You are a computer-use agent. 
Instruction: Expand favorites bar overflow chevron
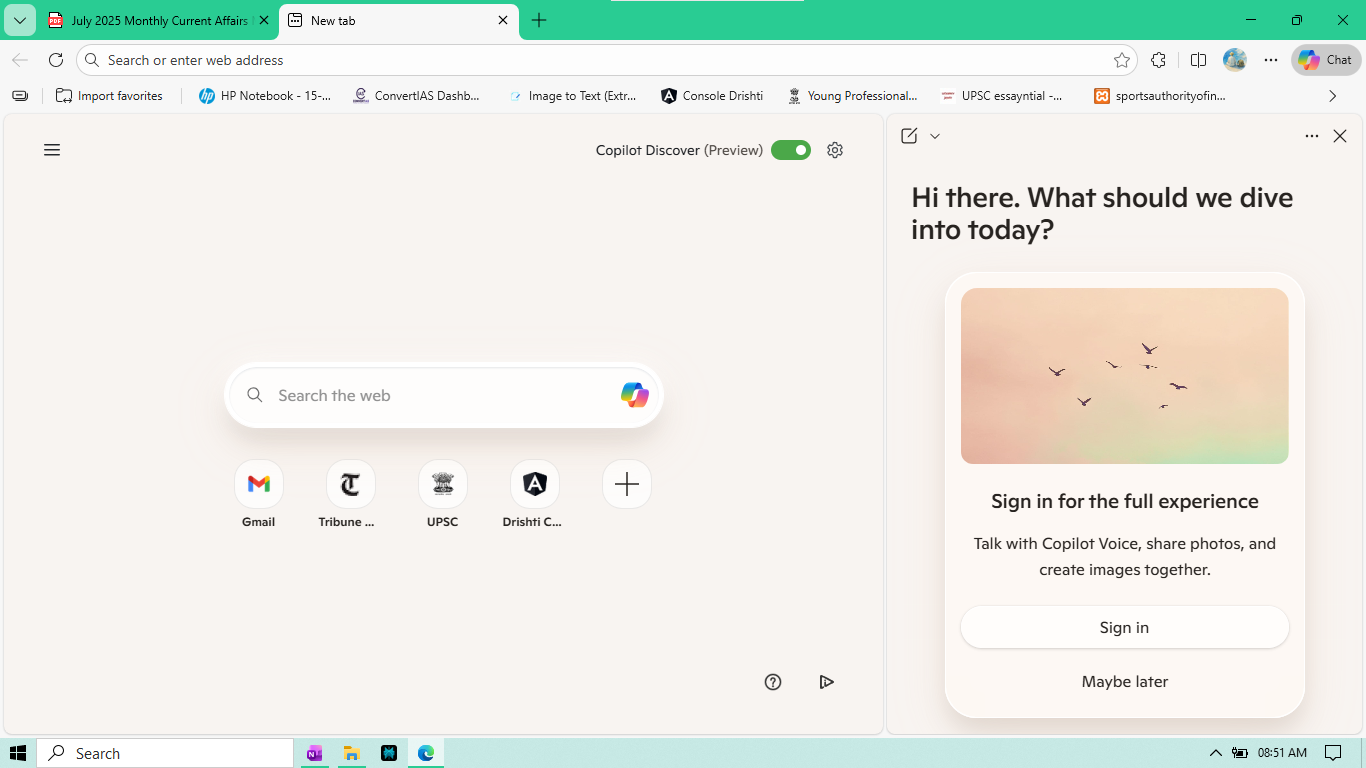pos(1332,96)
